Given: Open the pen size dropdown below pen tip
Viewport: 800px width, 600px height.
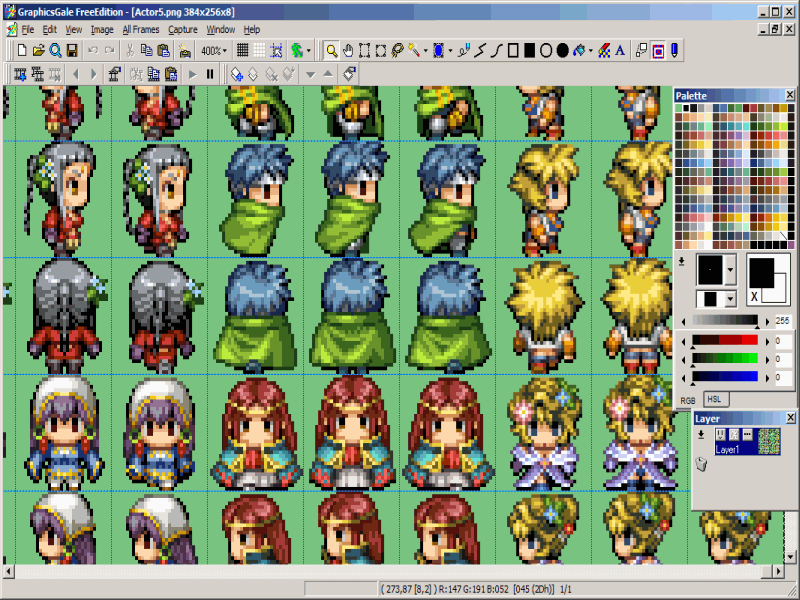Looking at the screenshot, I should [x=731, y=299].
